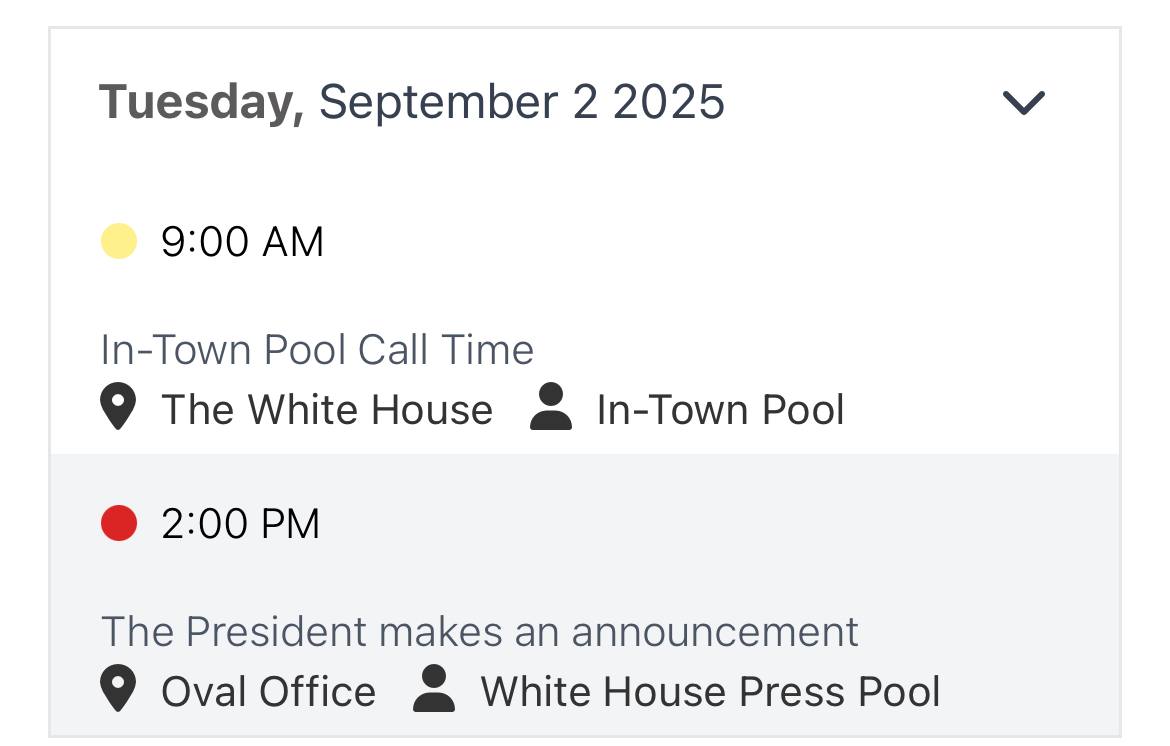Select The White House location text
1170x746 pixels.
pyautogui.click(x=327, y=410)
